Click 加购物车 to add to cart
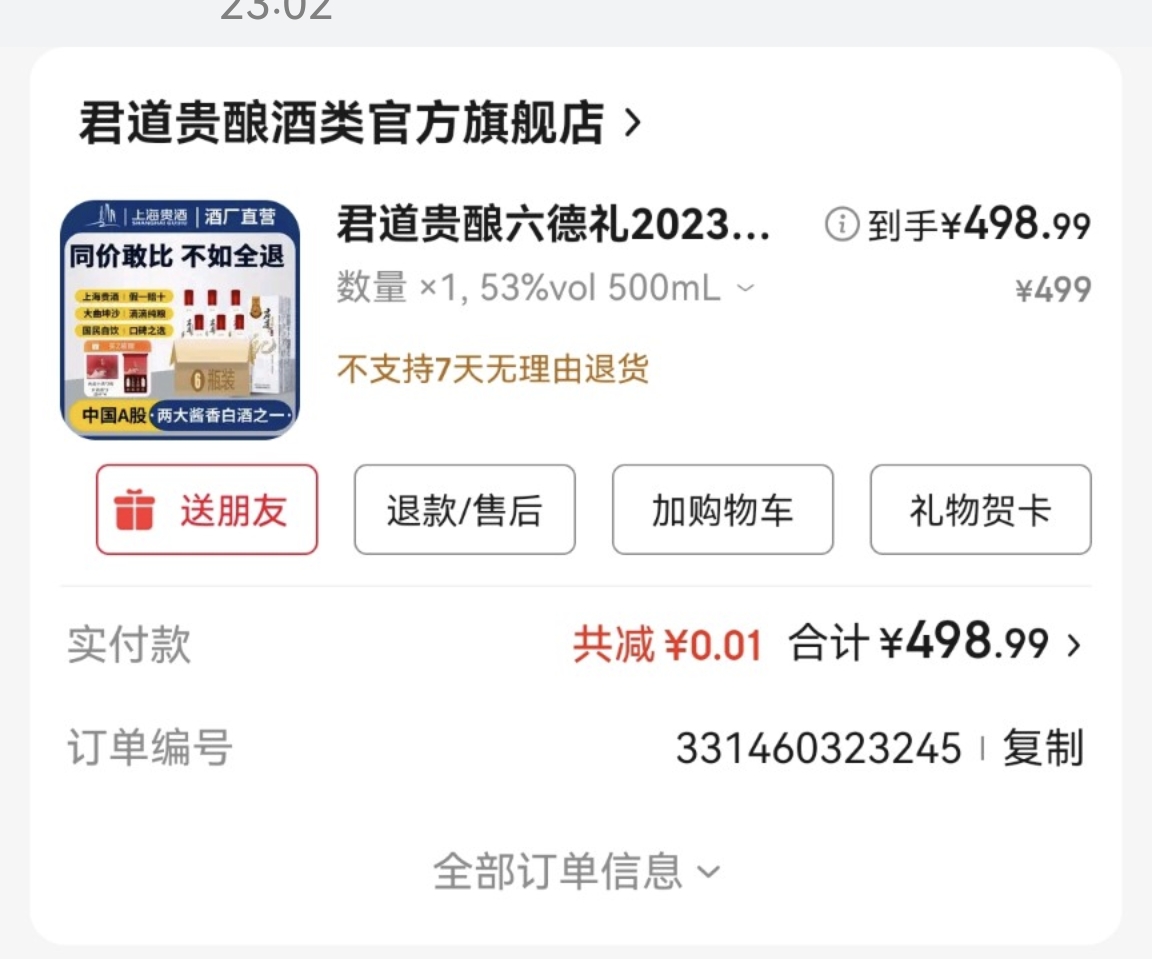The width and height of the screenshot is (1152, 959). point(722,509)
